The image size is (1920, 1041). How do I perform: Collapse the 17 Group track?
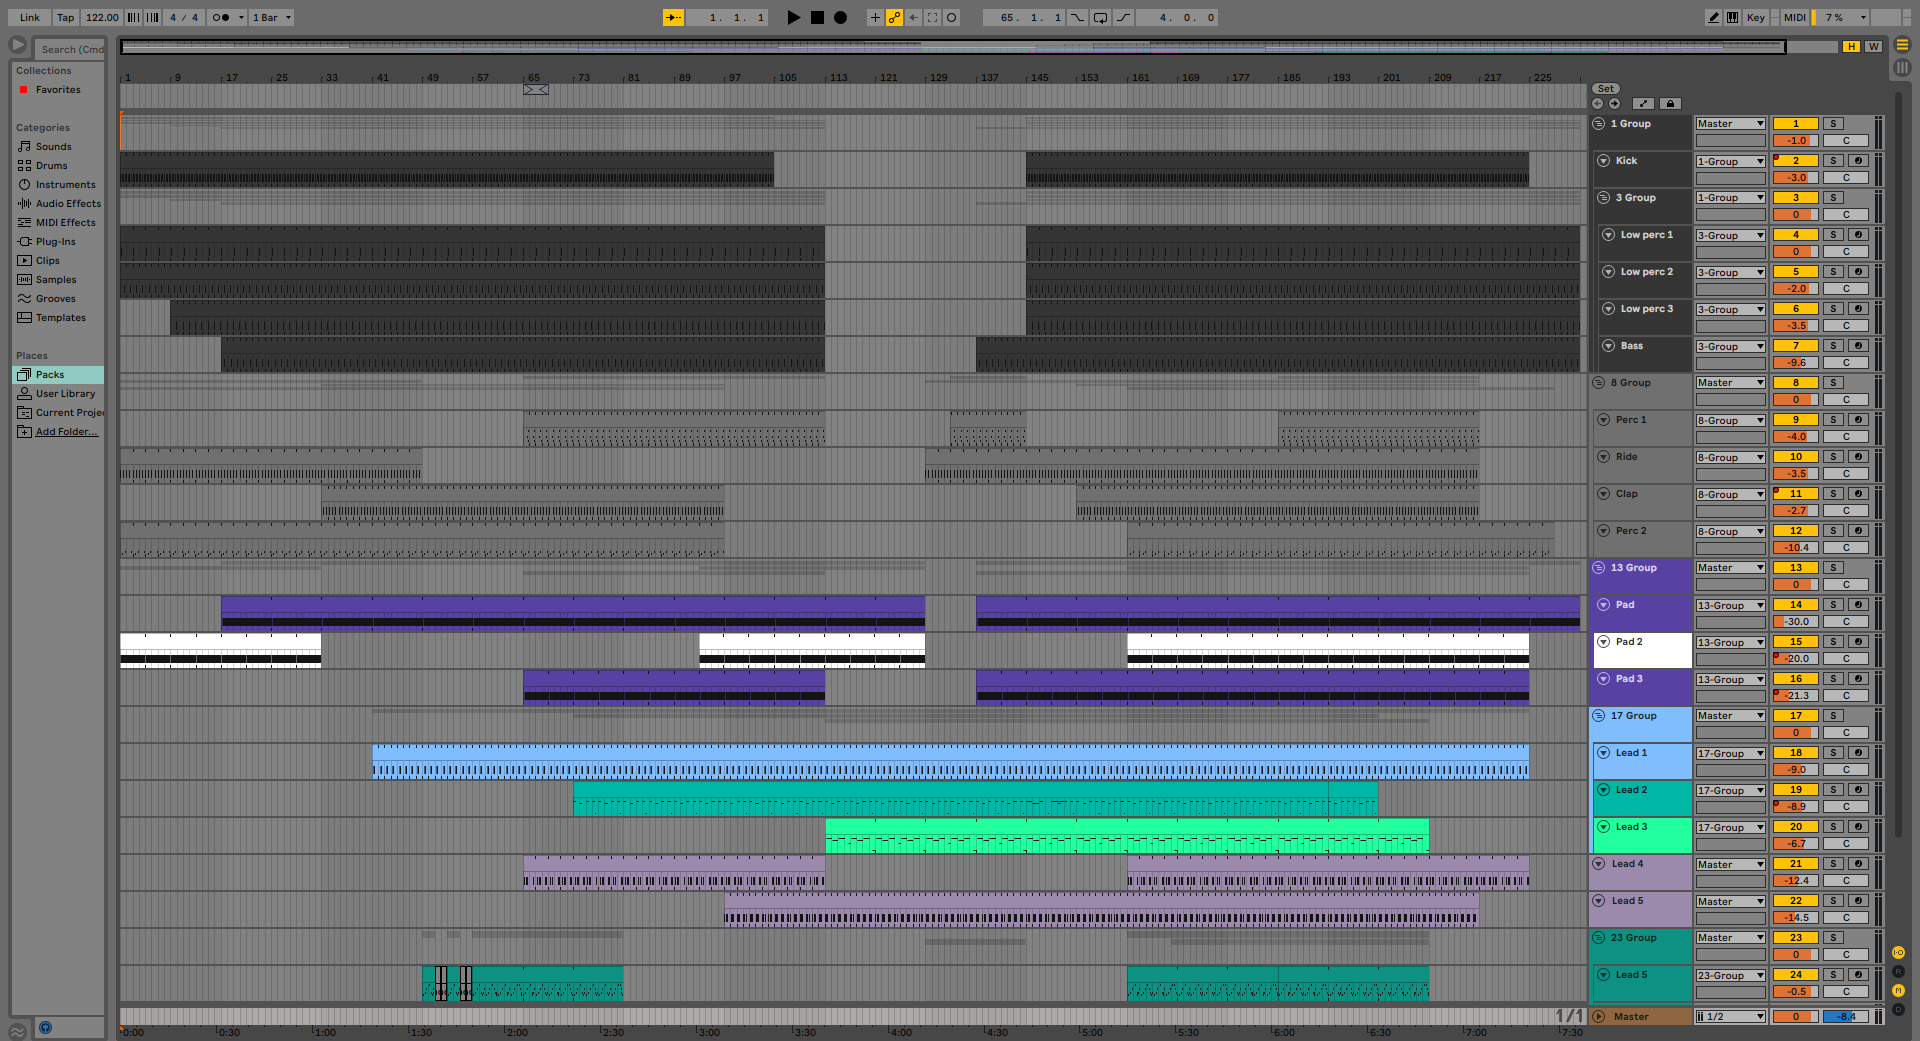(x=1599, y=716)
